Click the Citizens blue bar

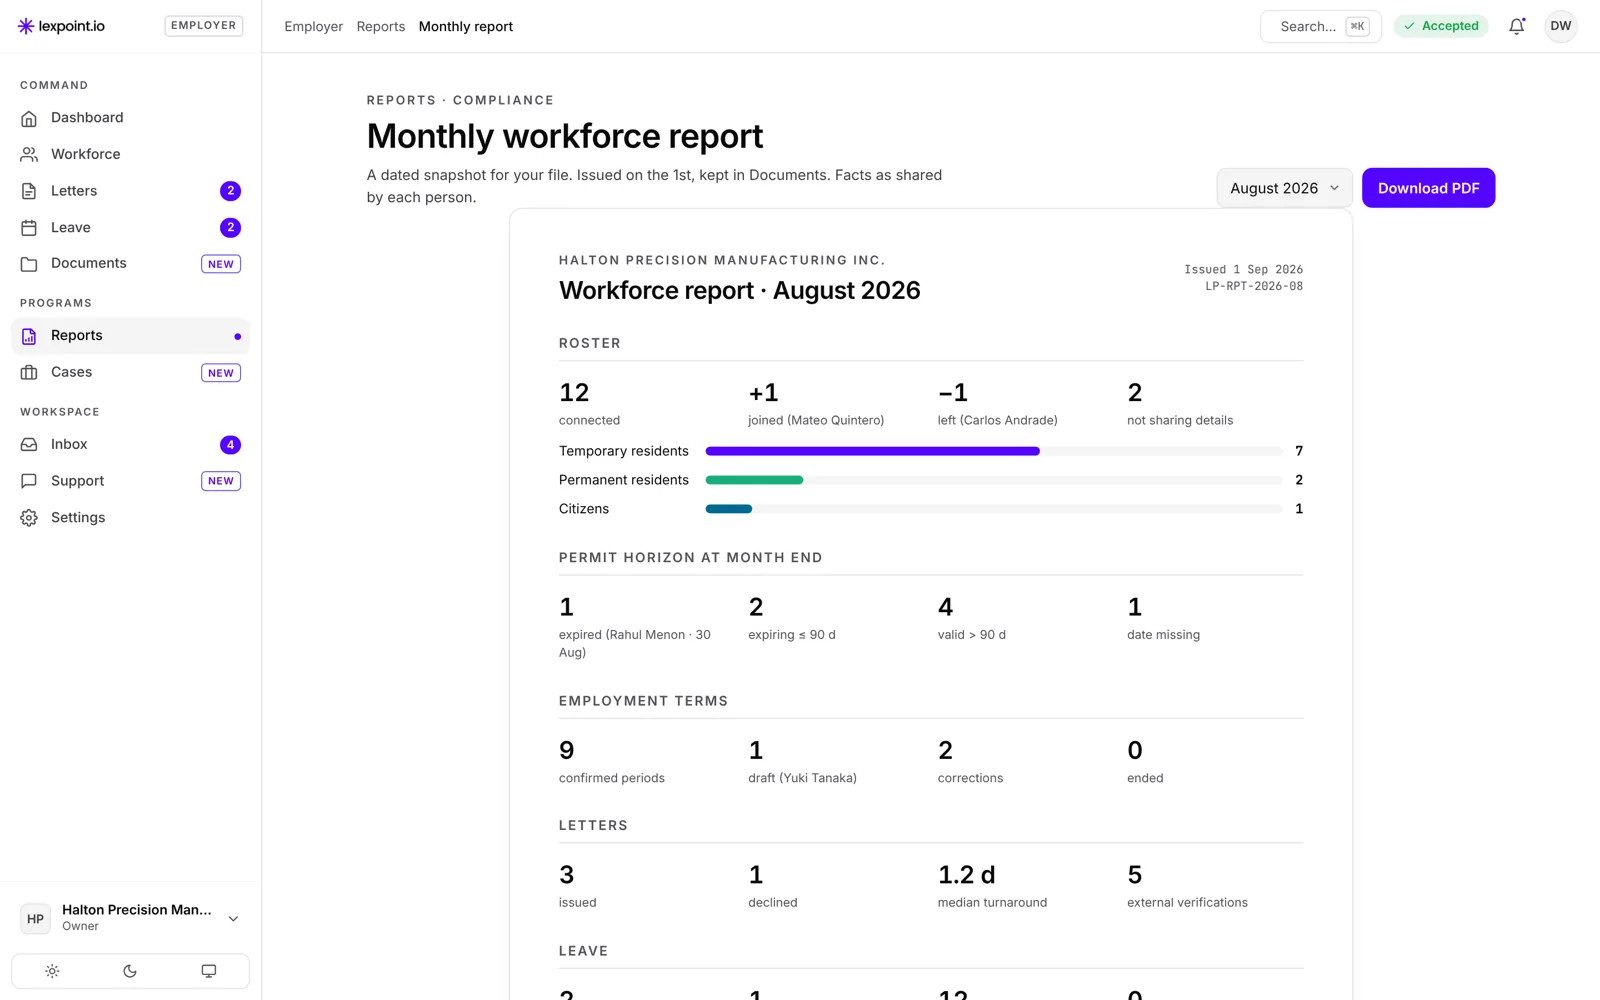(x=729, y=509)
